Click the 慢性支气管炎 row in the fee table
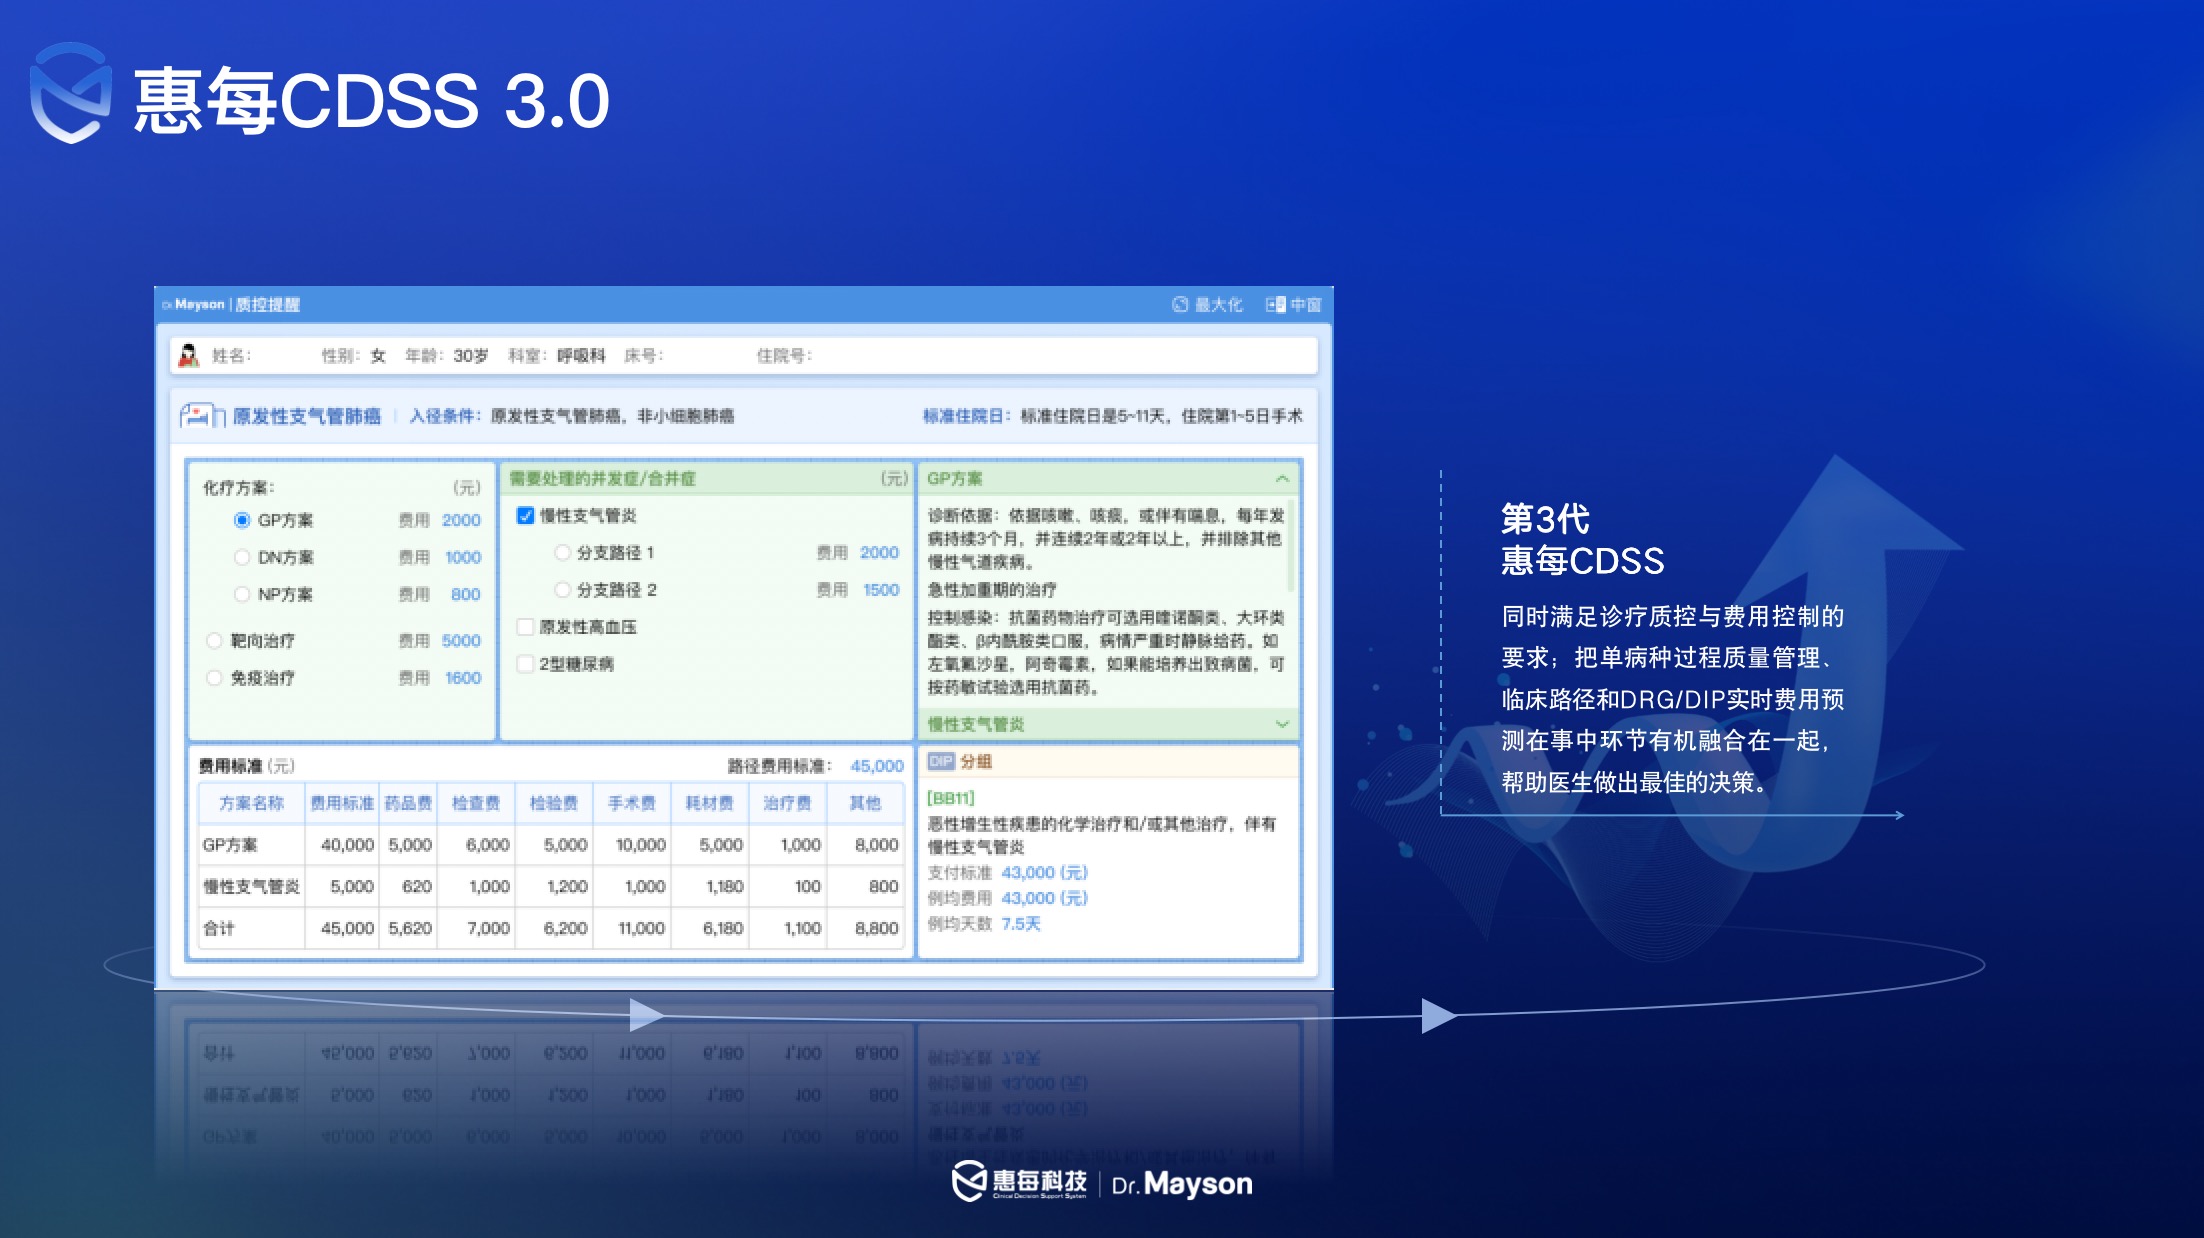 tap(550, 886)
